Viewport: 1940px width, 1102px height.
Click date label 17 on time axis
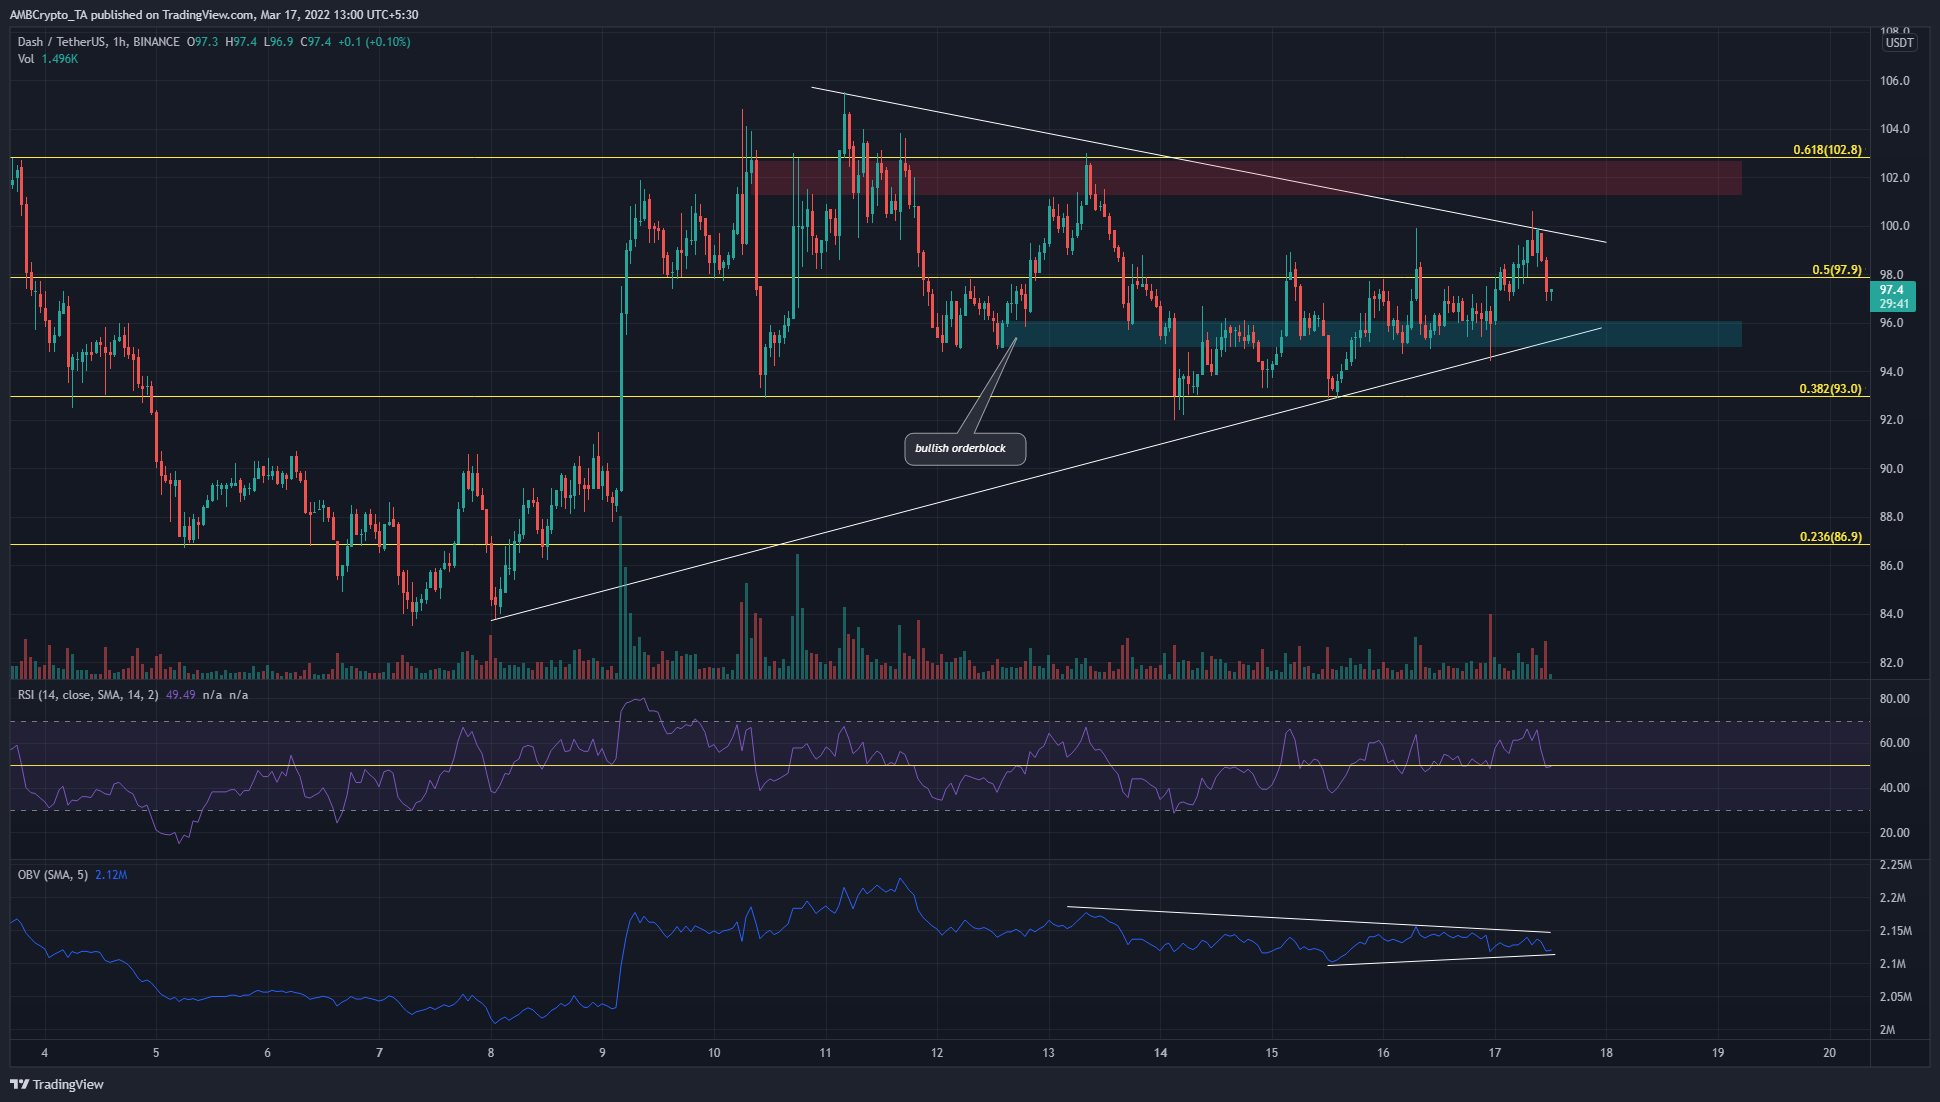point(1494,1053)
